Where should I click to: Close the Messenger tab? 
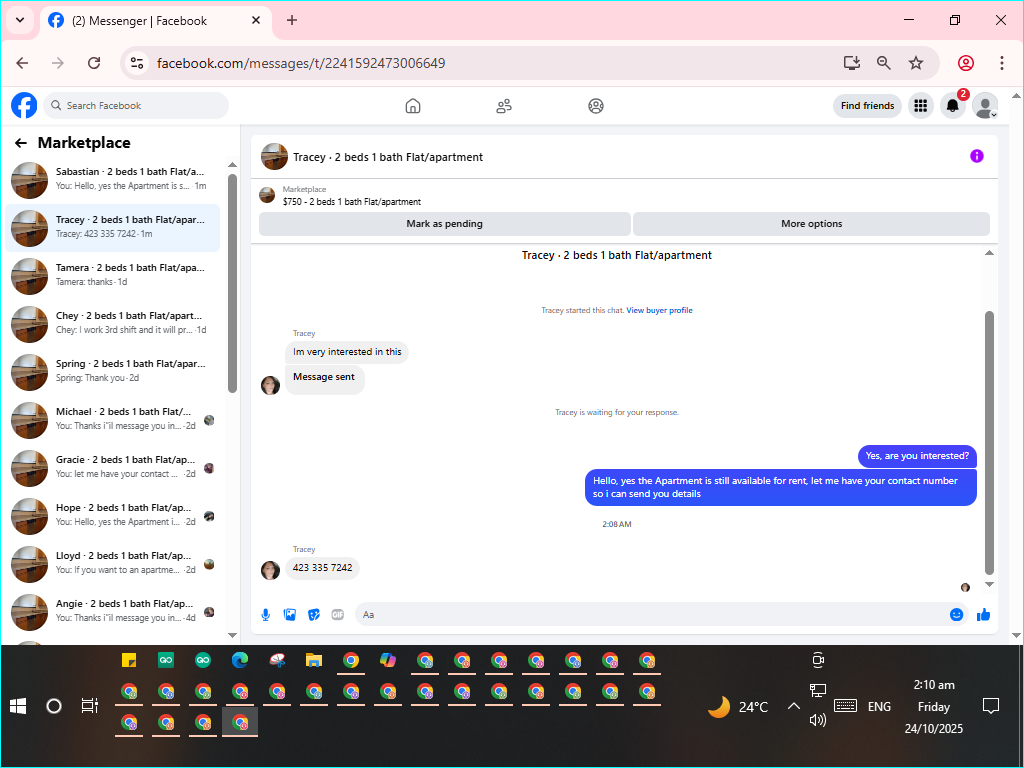pyautogui.click(x=256, y=20)
